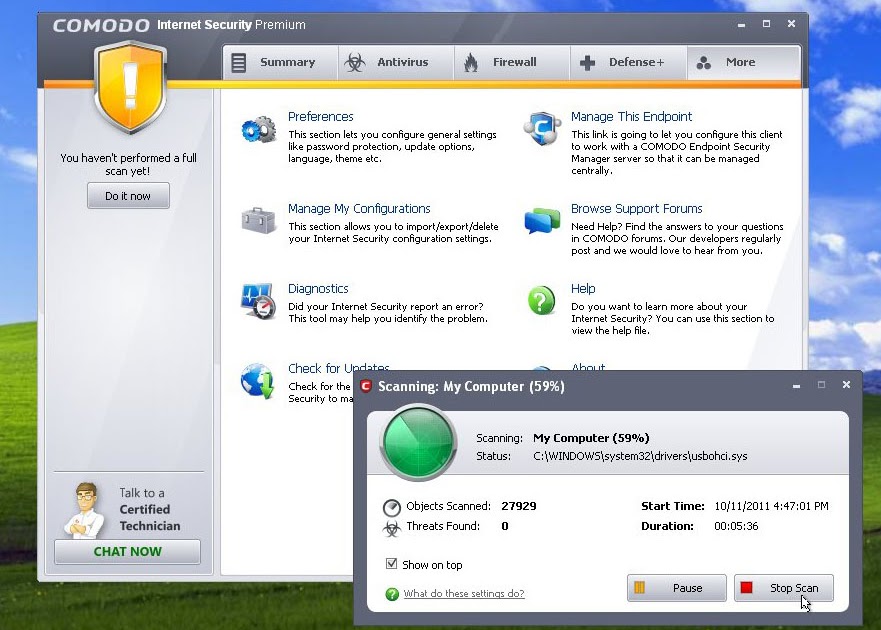The image size is (881, 630).
Task: Click the red stop square icon
Action: (746, 587)
